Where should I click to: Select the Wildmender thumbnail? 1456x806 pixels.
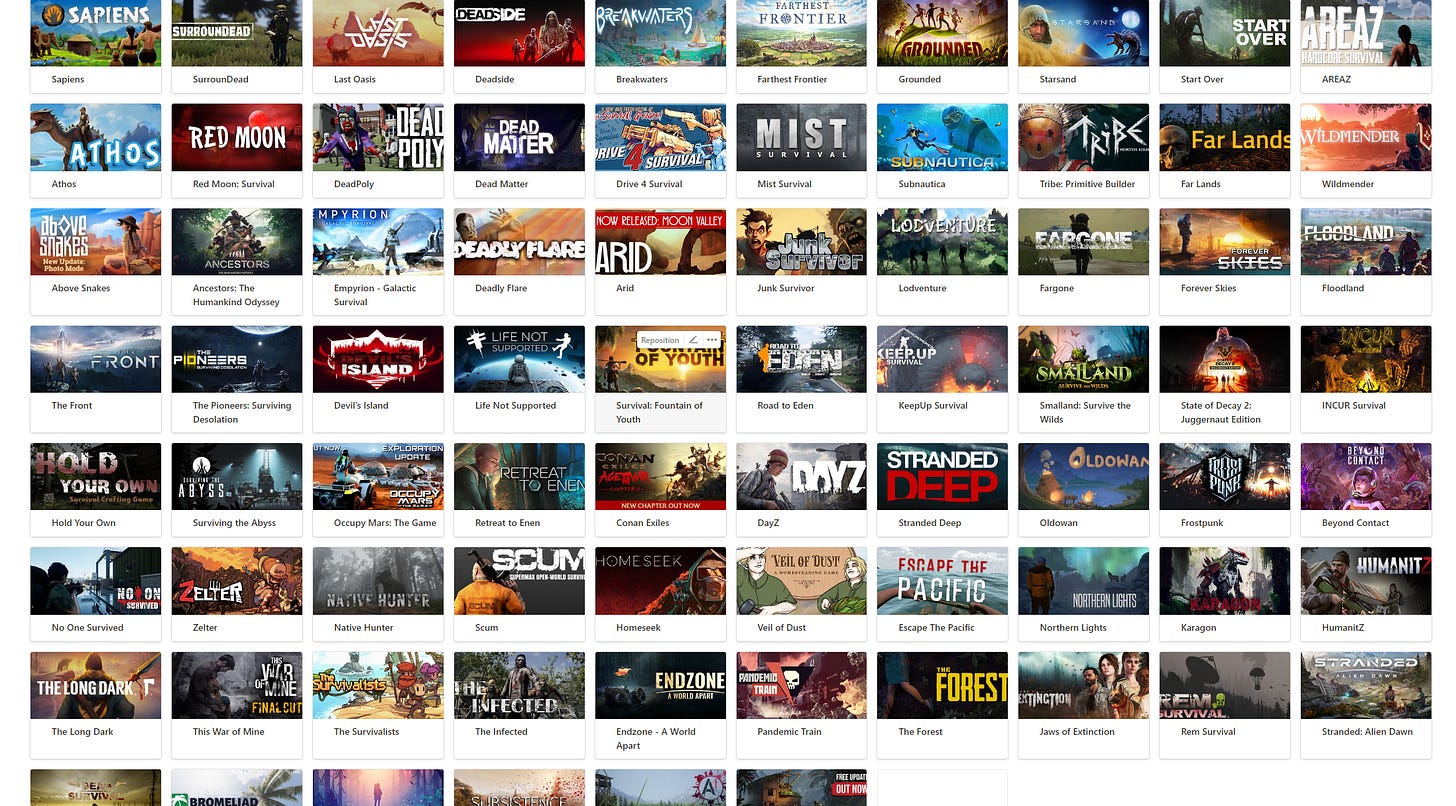pos(1366,137)
